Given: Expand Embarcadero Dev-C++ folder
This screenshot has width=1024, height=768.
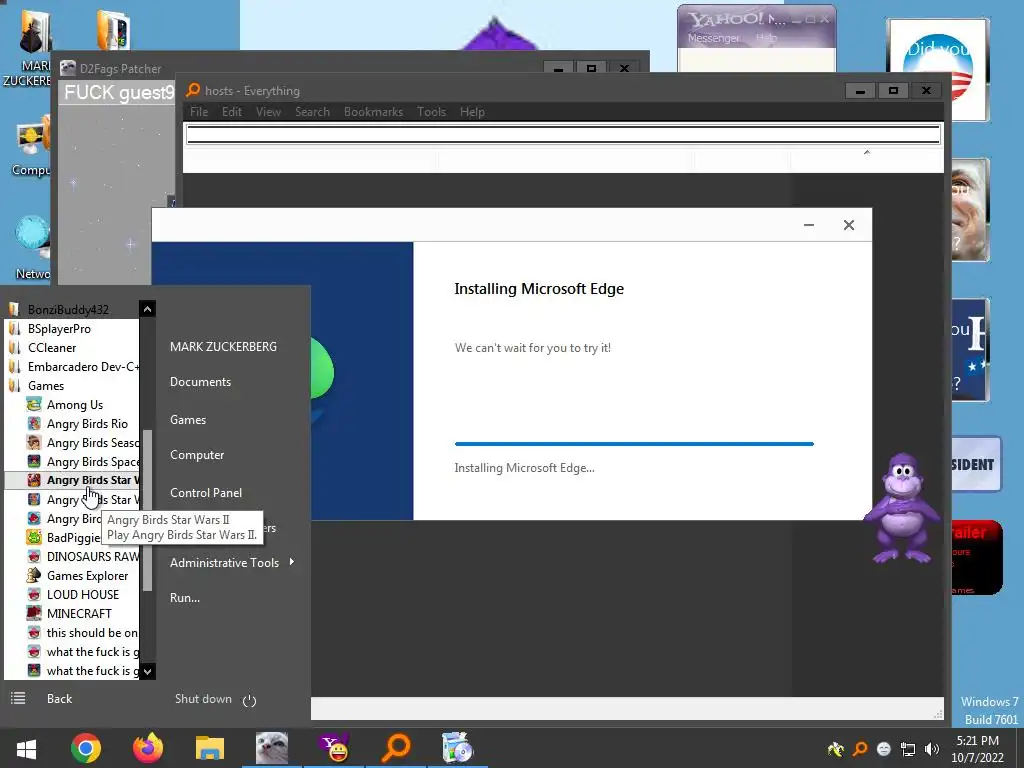Looking at the screenshot, I should pyautogui.click(x=83, y=366).
